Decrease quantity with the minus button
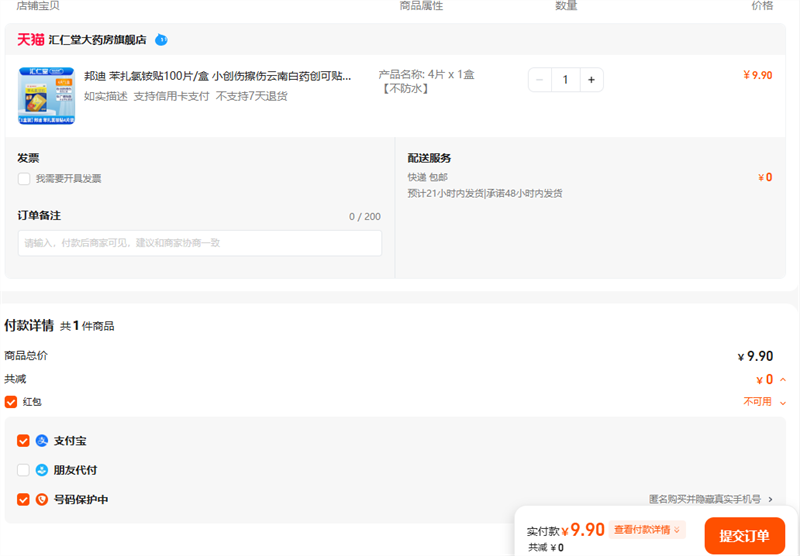Viewport: 800px width, 556px height. pos(540,79)
